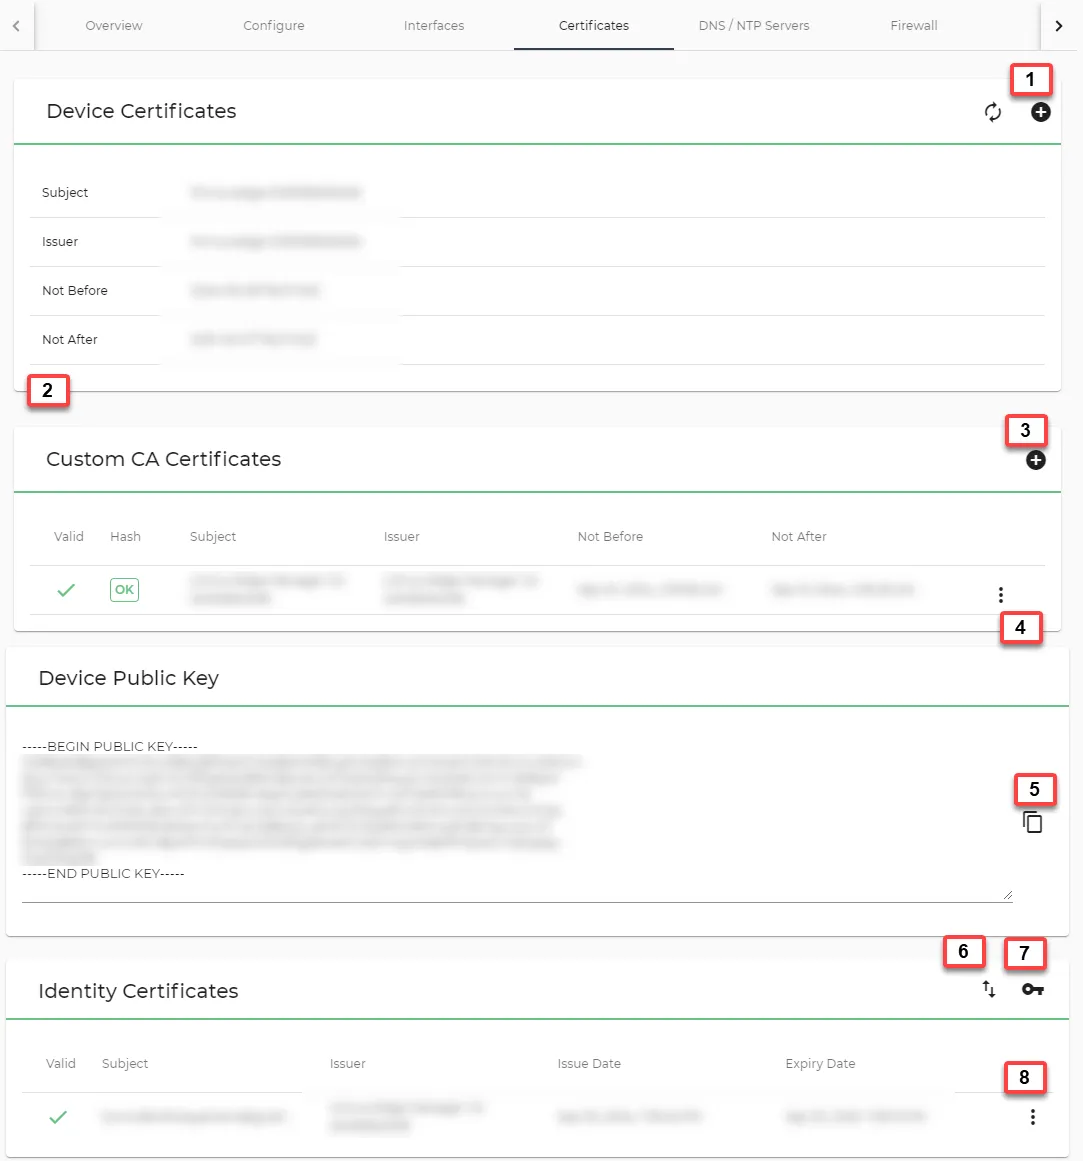The image size is (1083, 1161).
Task: Copy the device public key
Action: point(1033,822)
